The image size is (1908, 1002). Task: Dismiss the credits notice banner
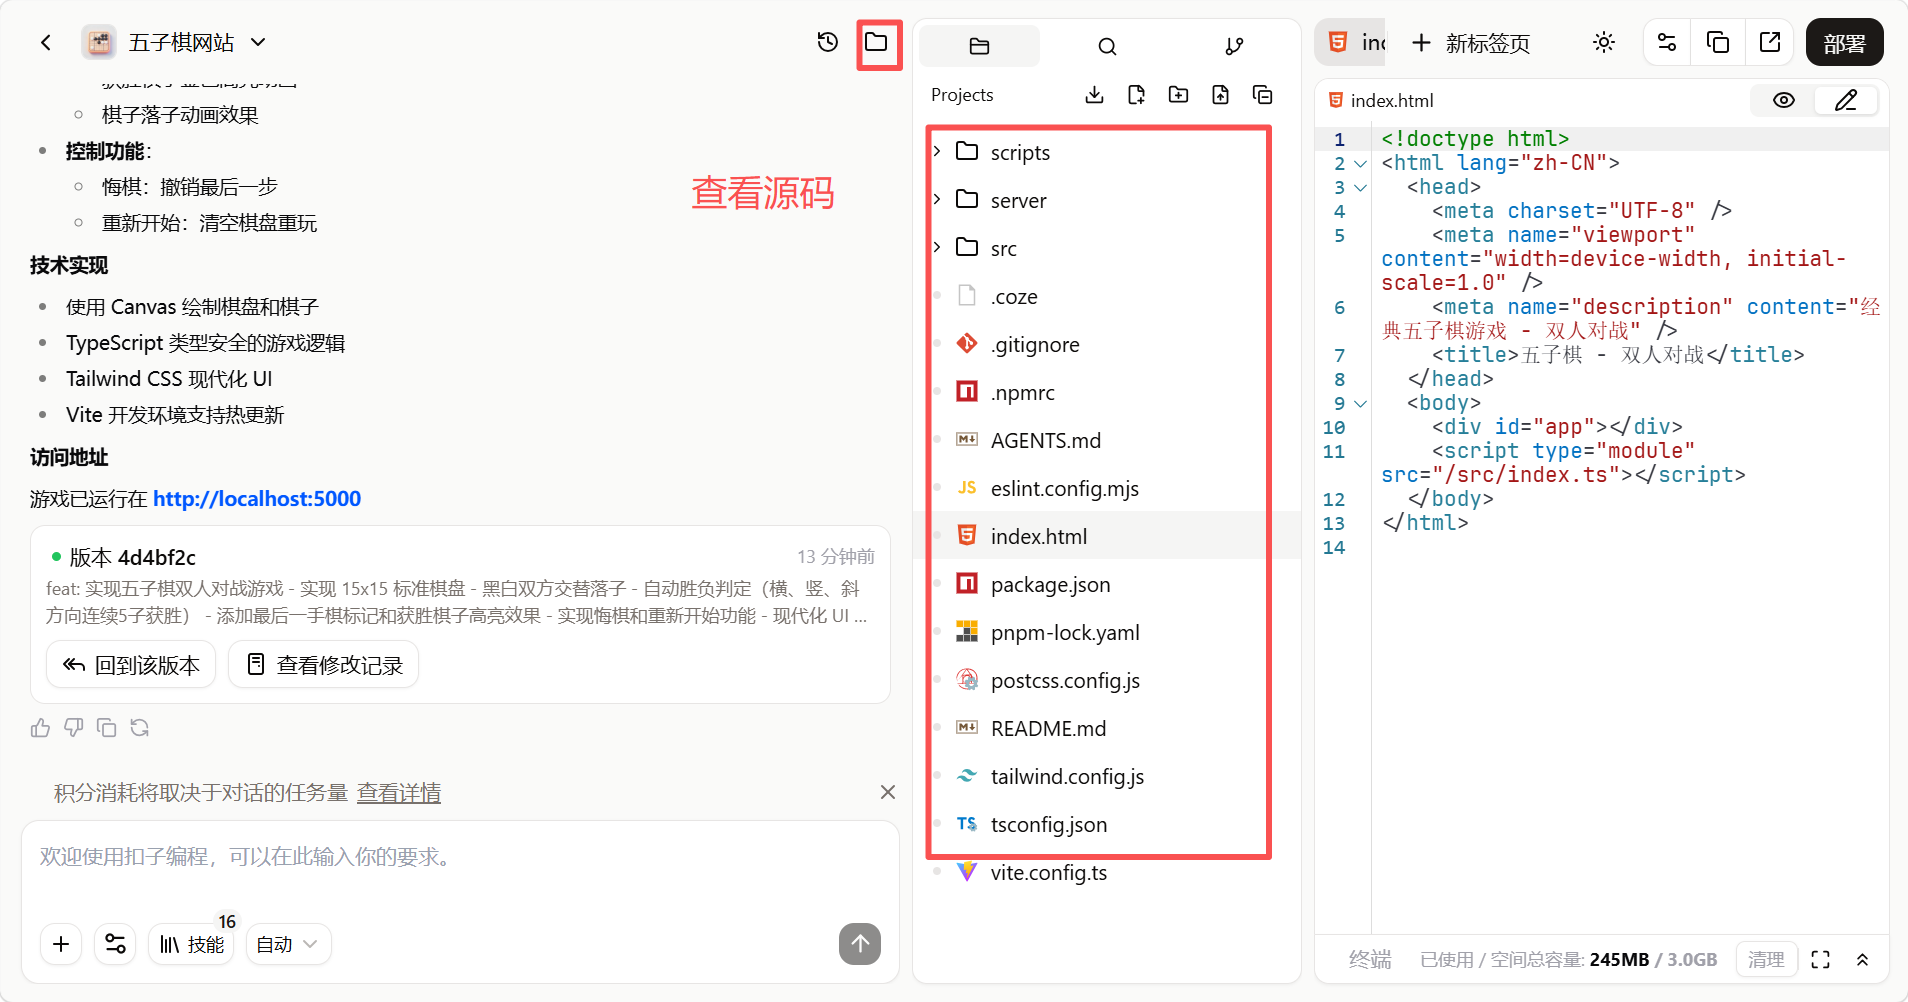click(887, 792)
